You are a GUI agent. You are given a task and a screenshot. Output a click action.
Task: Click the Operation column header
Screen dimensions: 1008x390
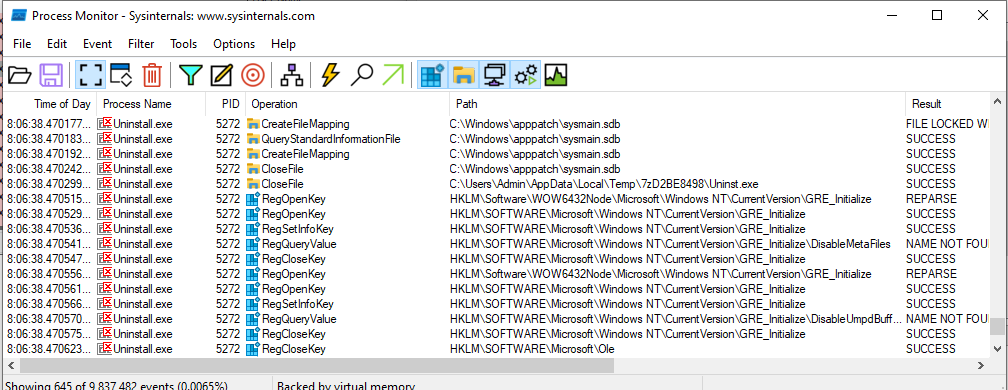[347, 103]
